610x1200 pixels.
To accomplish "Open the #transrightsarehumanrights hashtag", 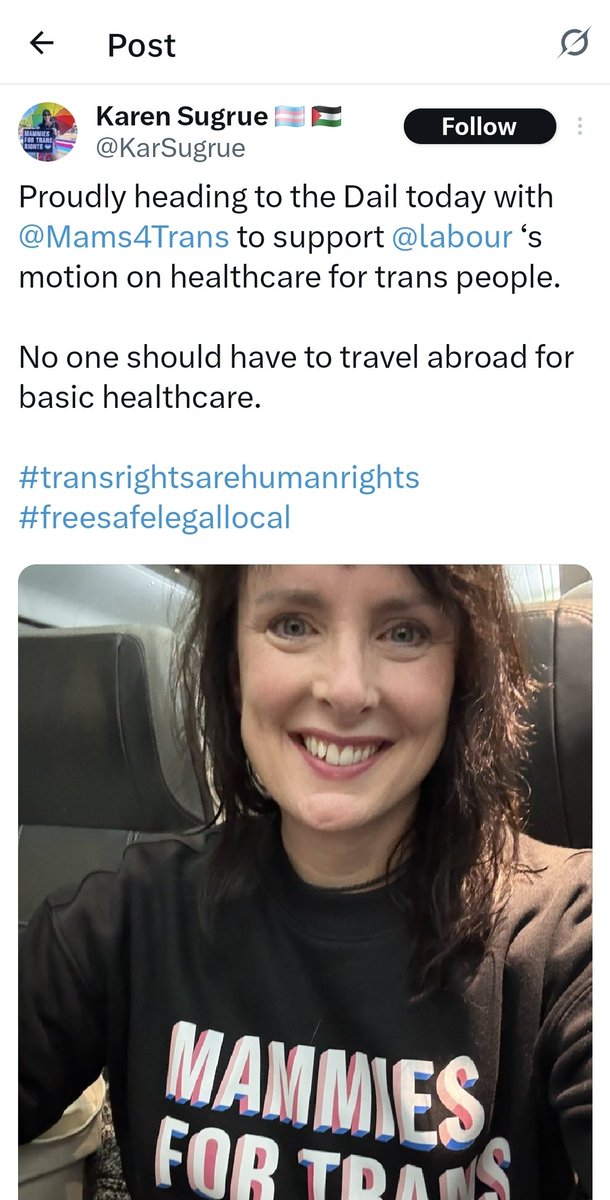I will pyautogui.click(x=219, y=476).
